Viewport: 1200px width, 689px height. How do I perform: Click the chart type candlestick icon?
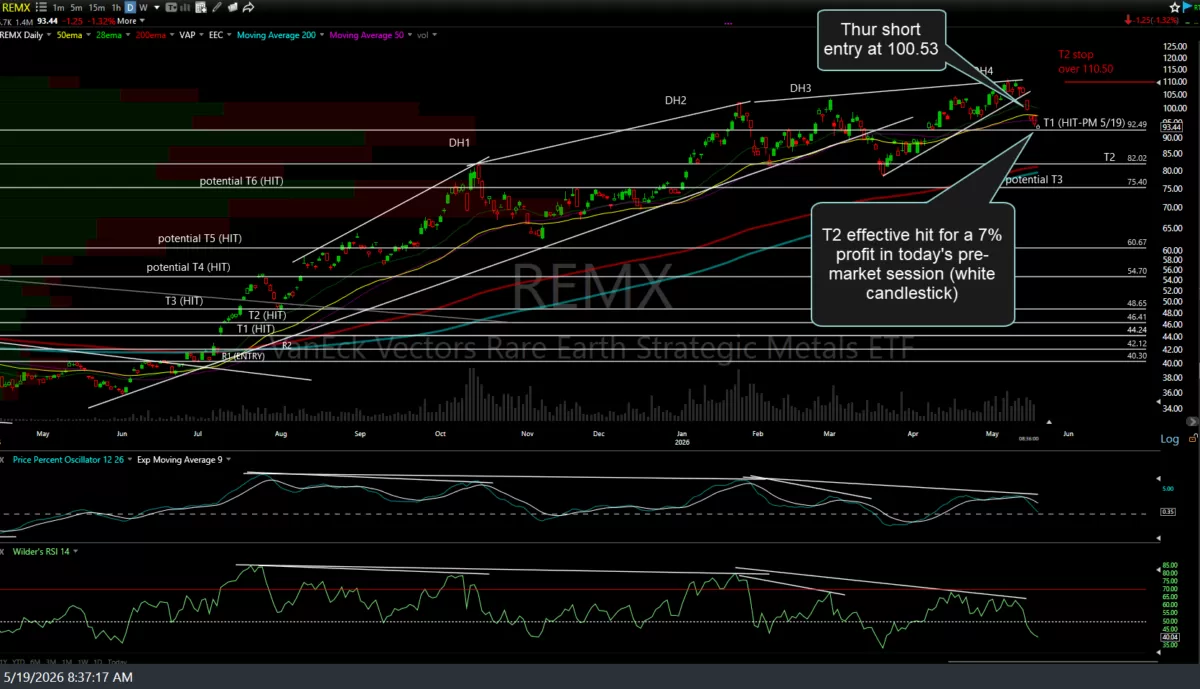[172, 7]
